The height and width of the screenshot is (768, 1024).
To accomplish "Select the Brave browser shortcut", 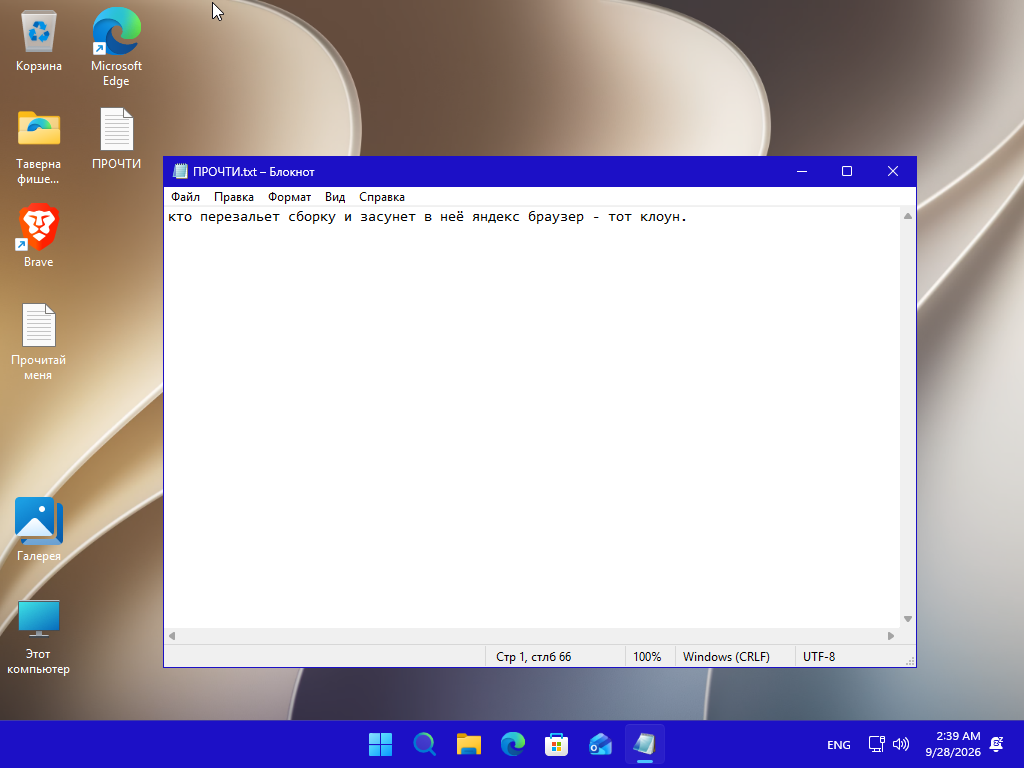I will coord(39,235).
